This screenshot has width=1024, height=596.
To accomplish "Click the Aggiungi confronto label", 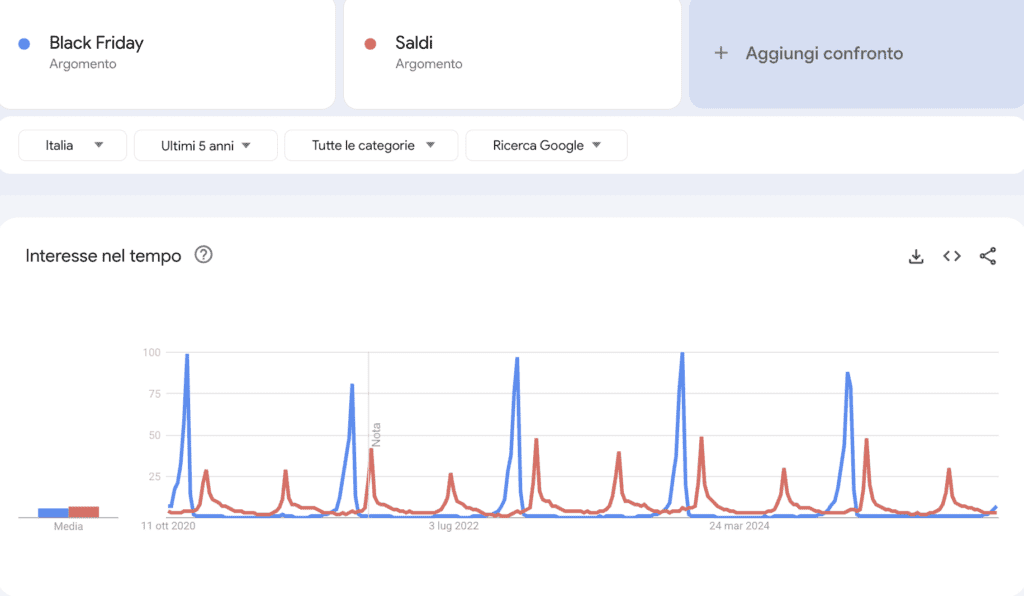I will pos(824,53).
